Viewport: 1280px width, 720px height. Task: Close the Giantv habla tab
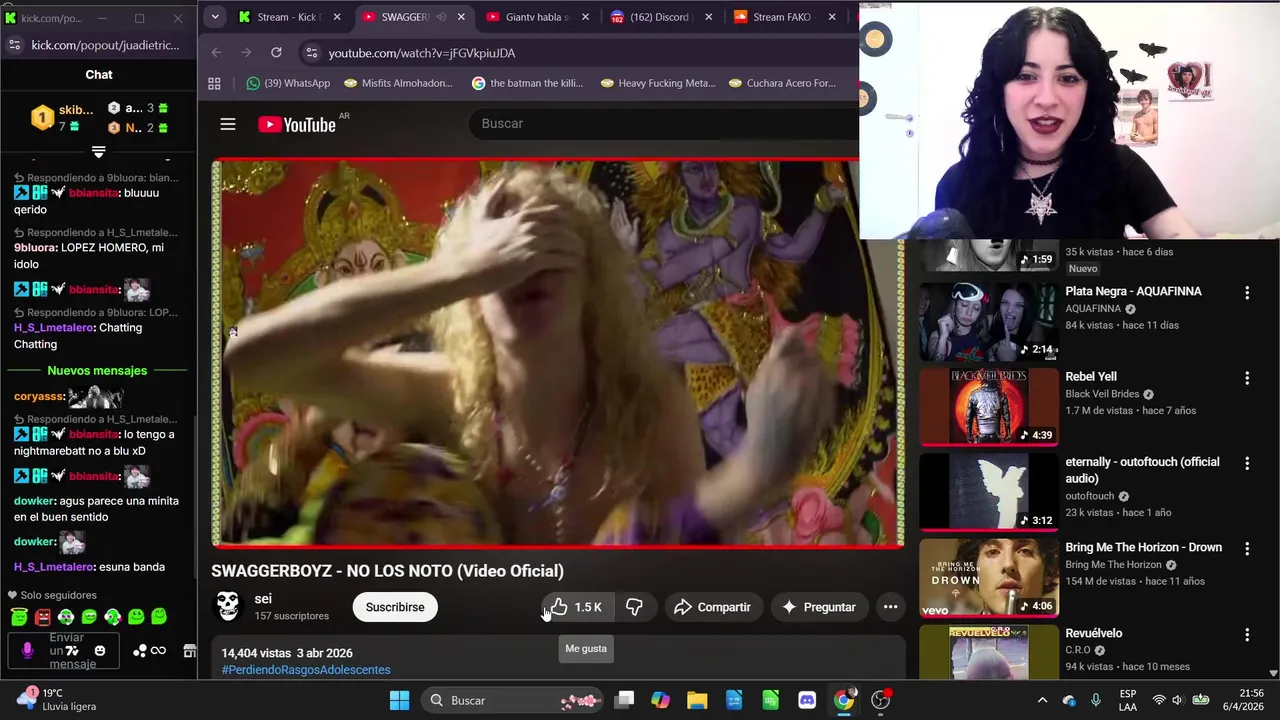pos(585,17)
